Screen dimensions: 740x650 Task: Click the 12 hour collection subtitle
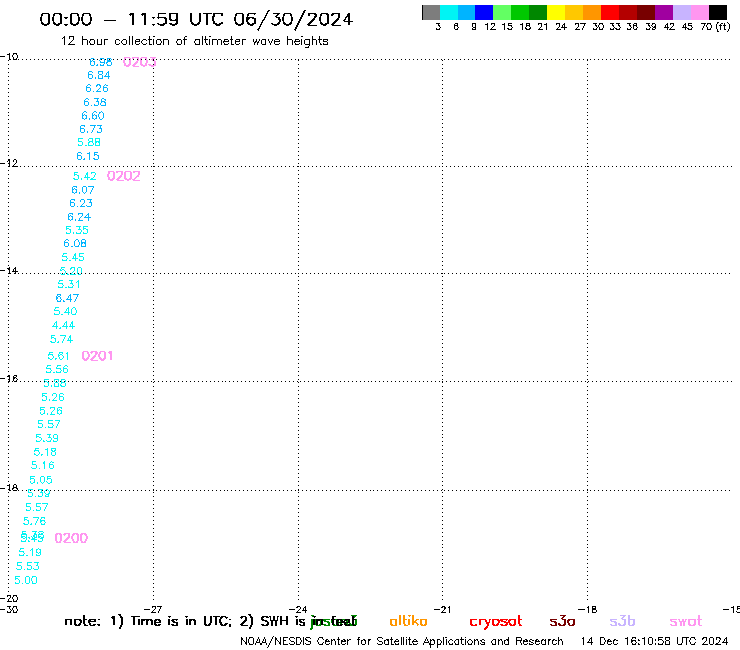click(x=194, y=41)
